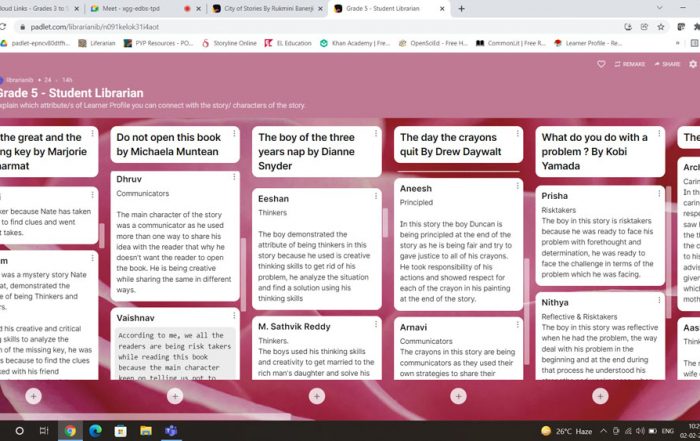Open PYP Resources bookmark
The height and width of the screenshot is (441, 700).
(x=159, y=43)
